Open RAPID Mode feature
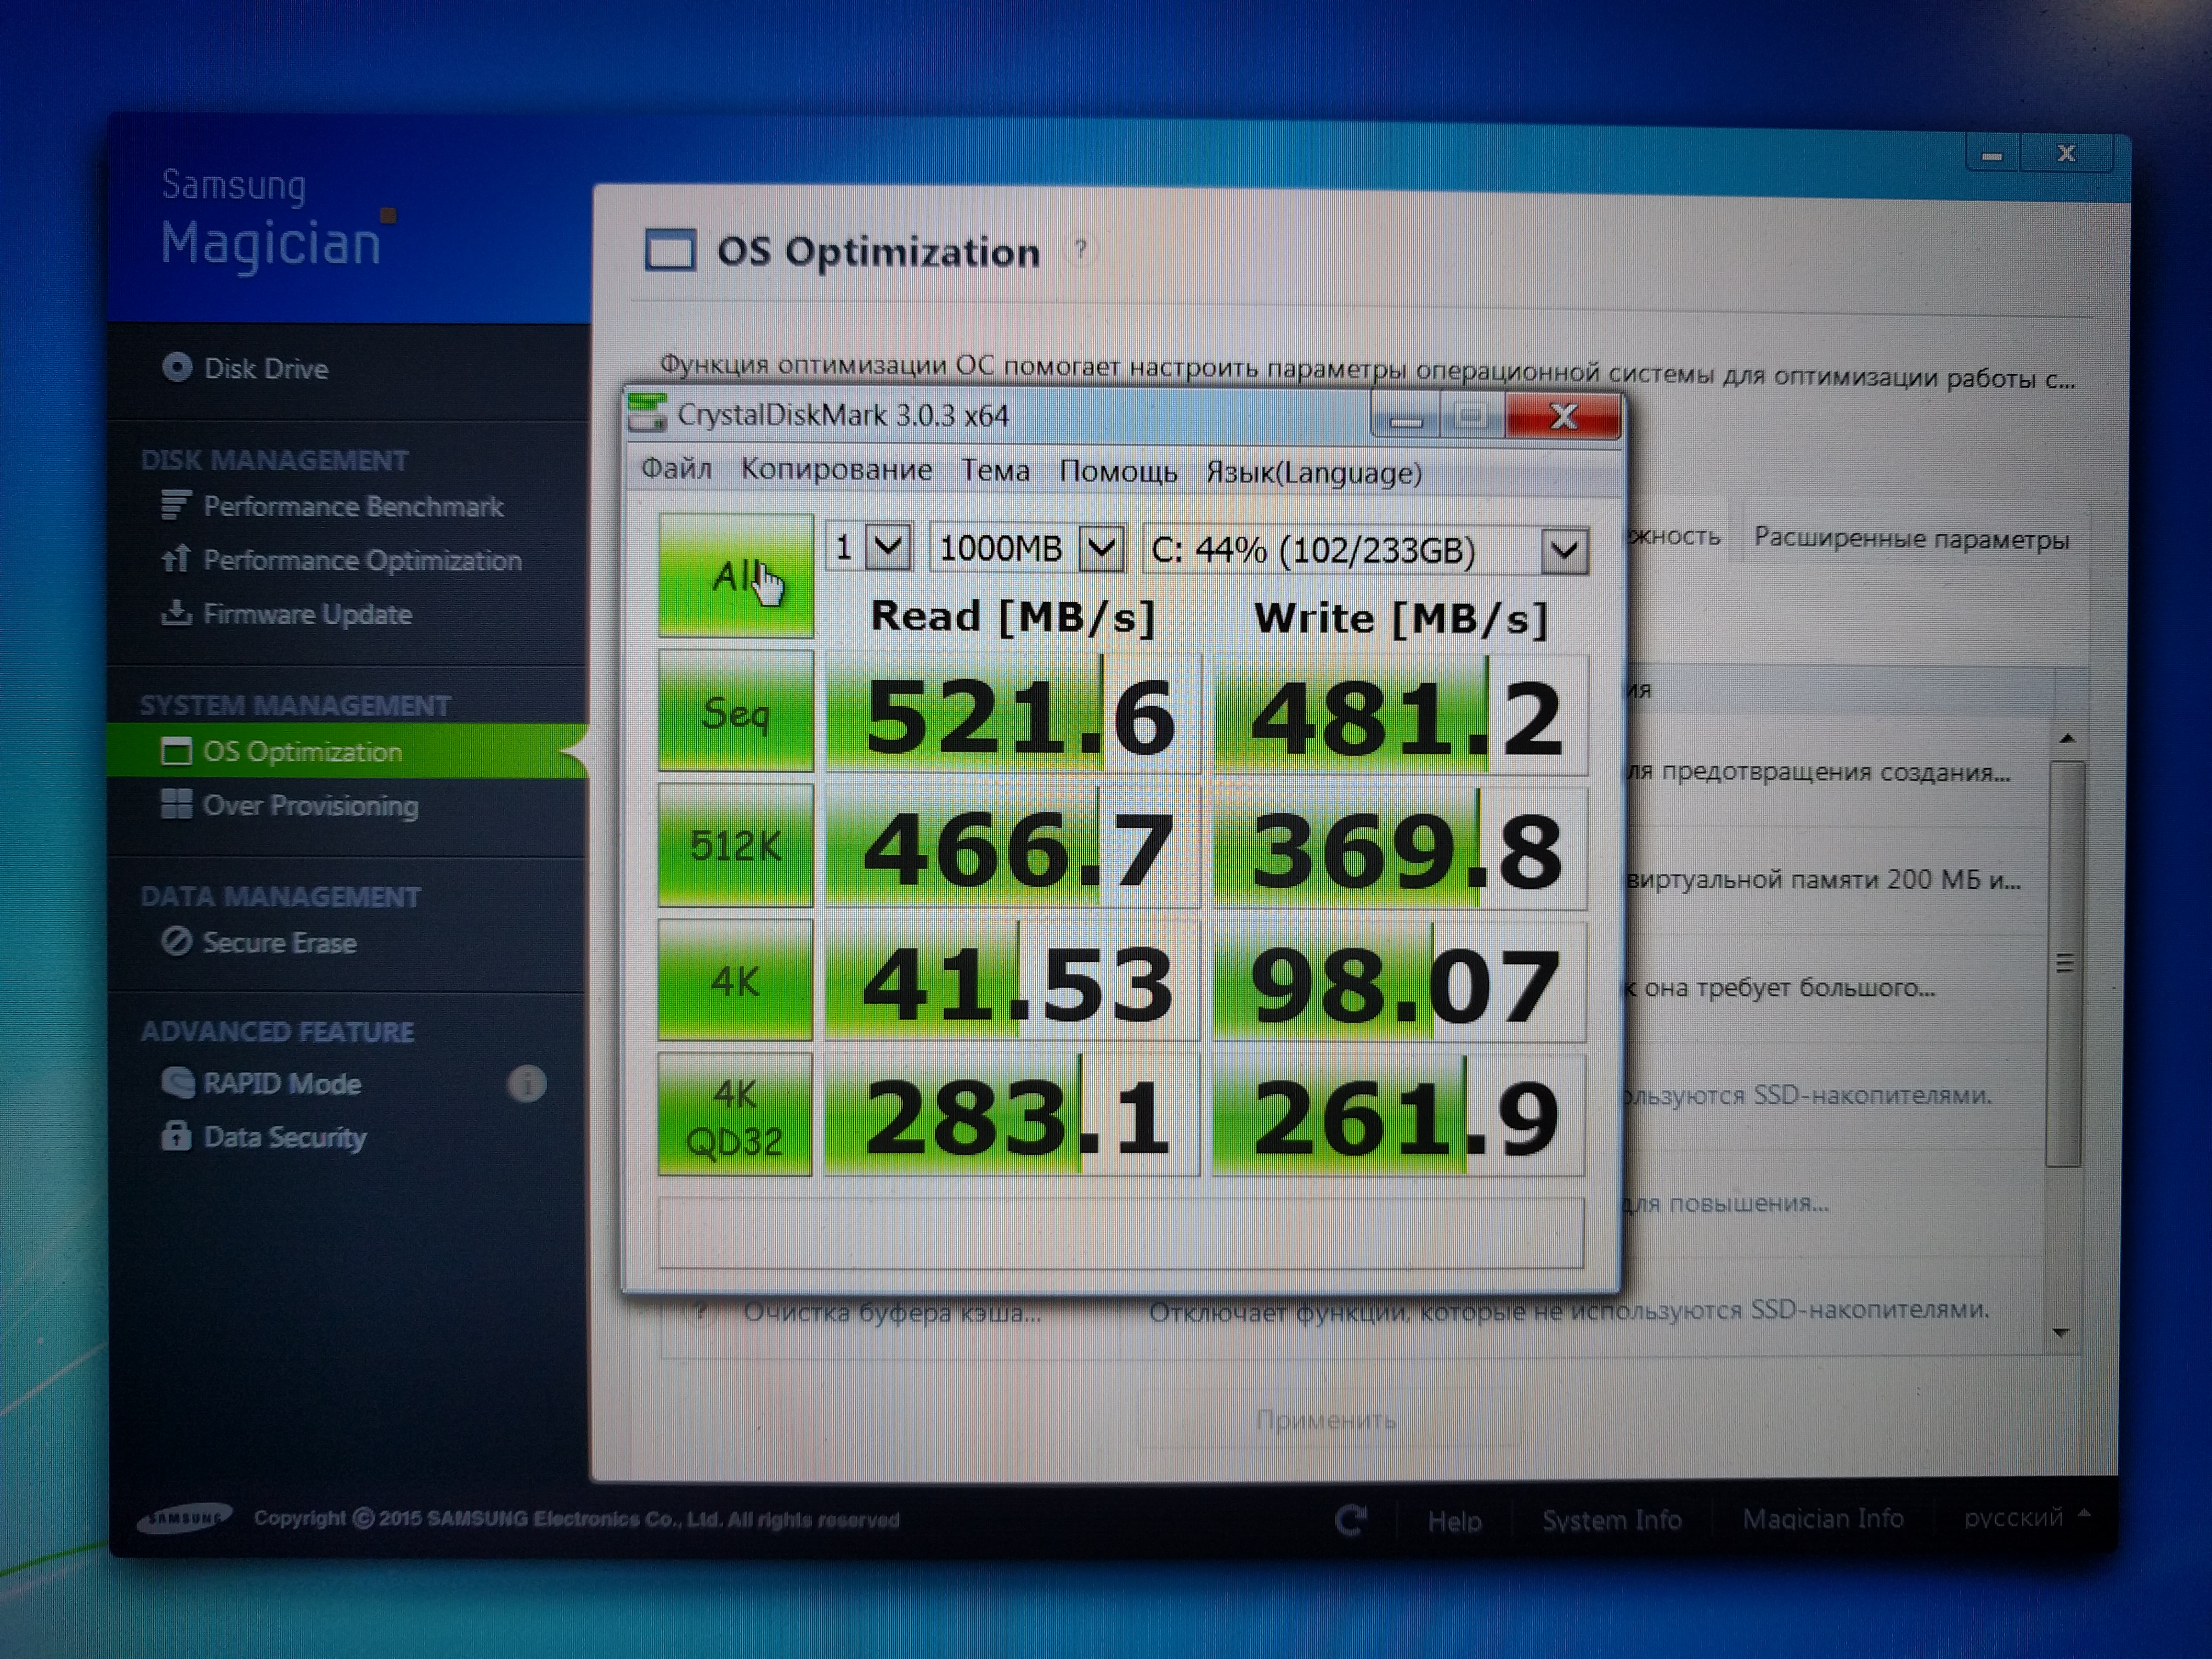2212x1659 pixels. (x=281, y=1084)
